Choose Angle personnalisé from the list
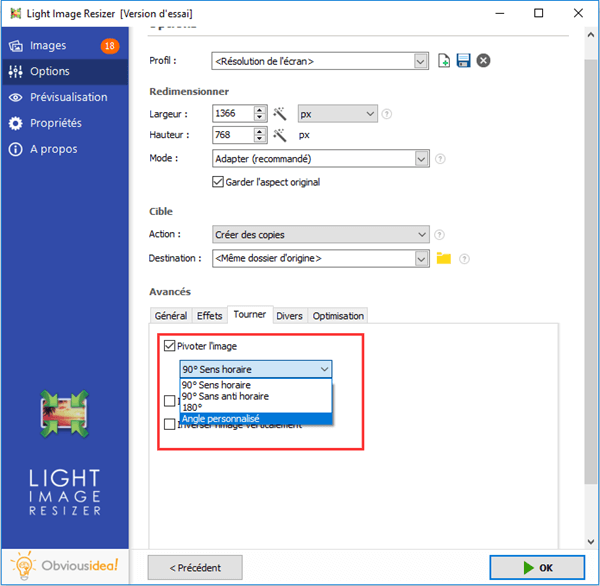Image resolution: width=600 pixels, height=586 pixels. click(256, 419)
